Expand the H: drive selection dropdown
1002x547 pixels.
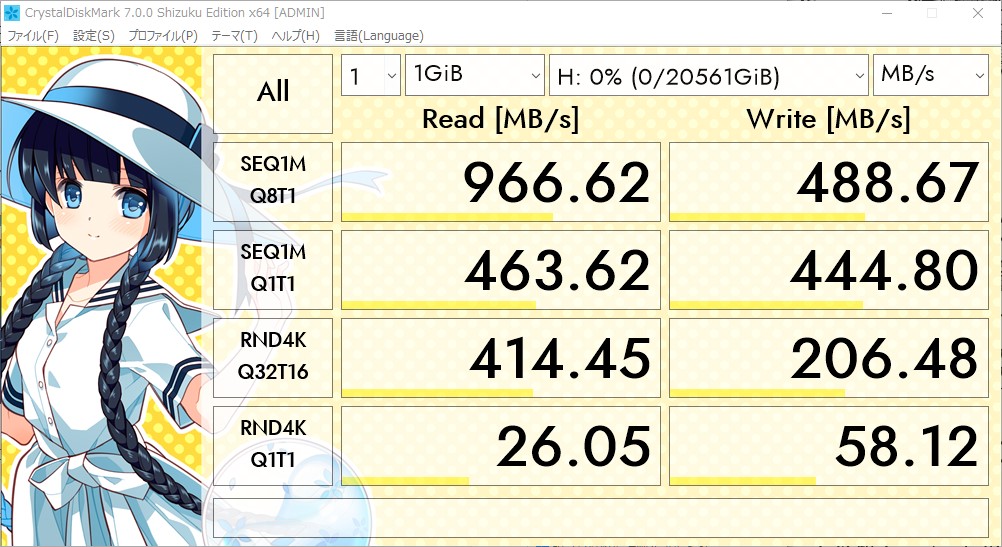pos(709,75)
